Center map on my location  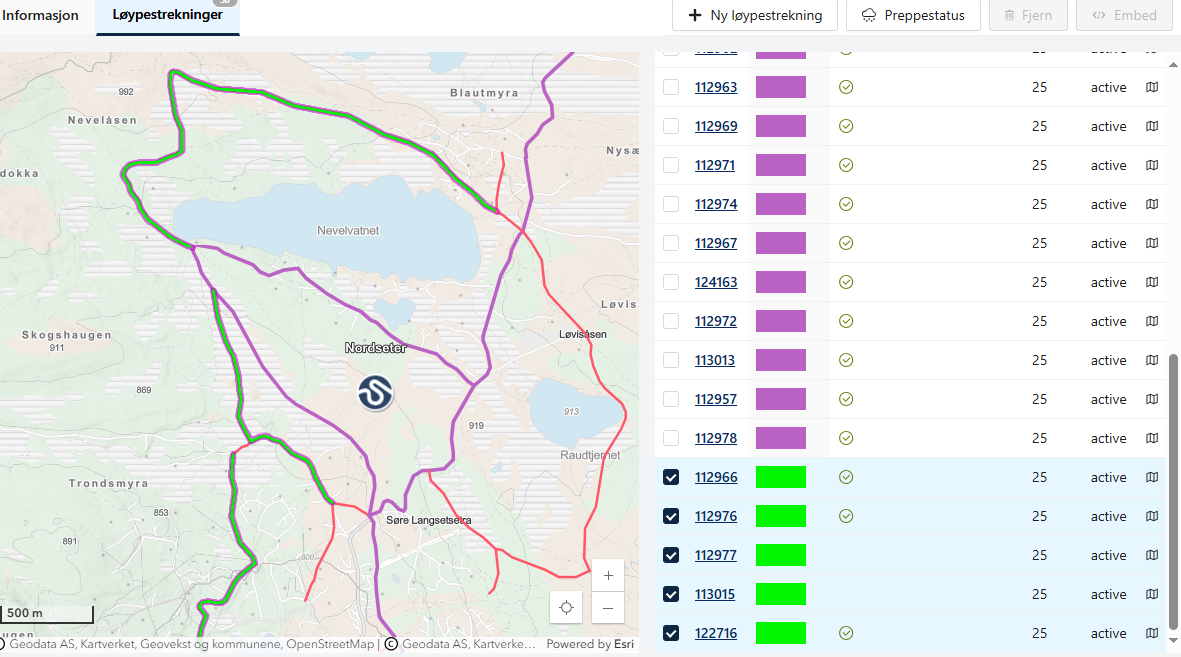tap(567, 607)
